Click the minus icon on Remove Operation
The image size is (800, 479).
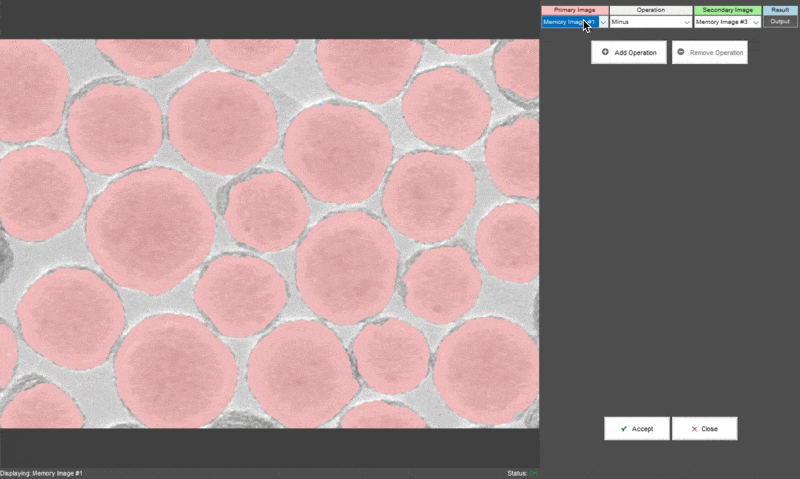click(x=681, y=52)
